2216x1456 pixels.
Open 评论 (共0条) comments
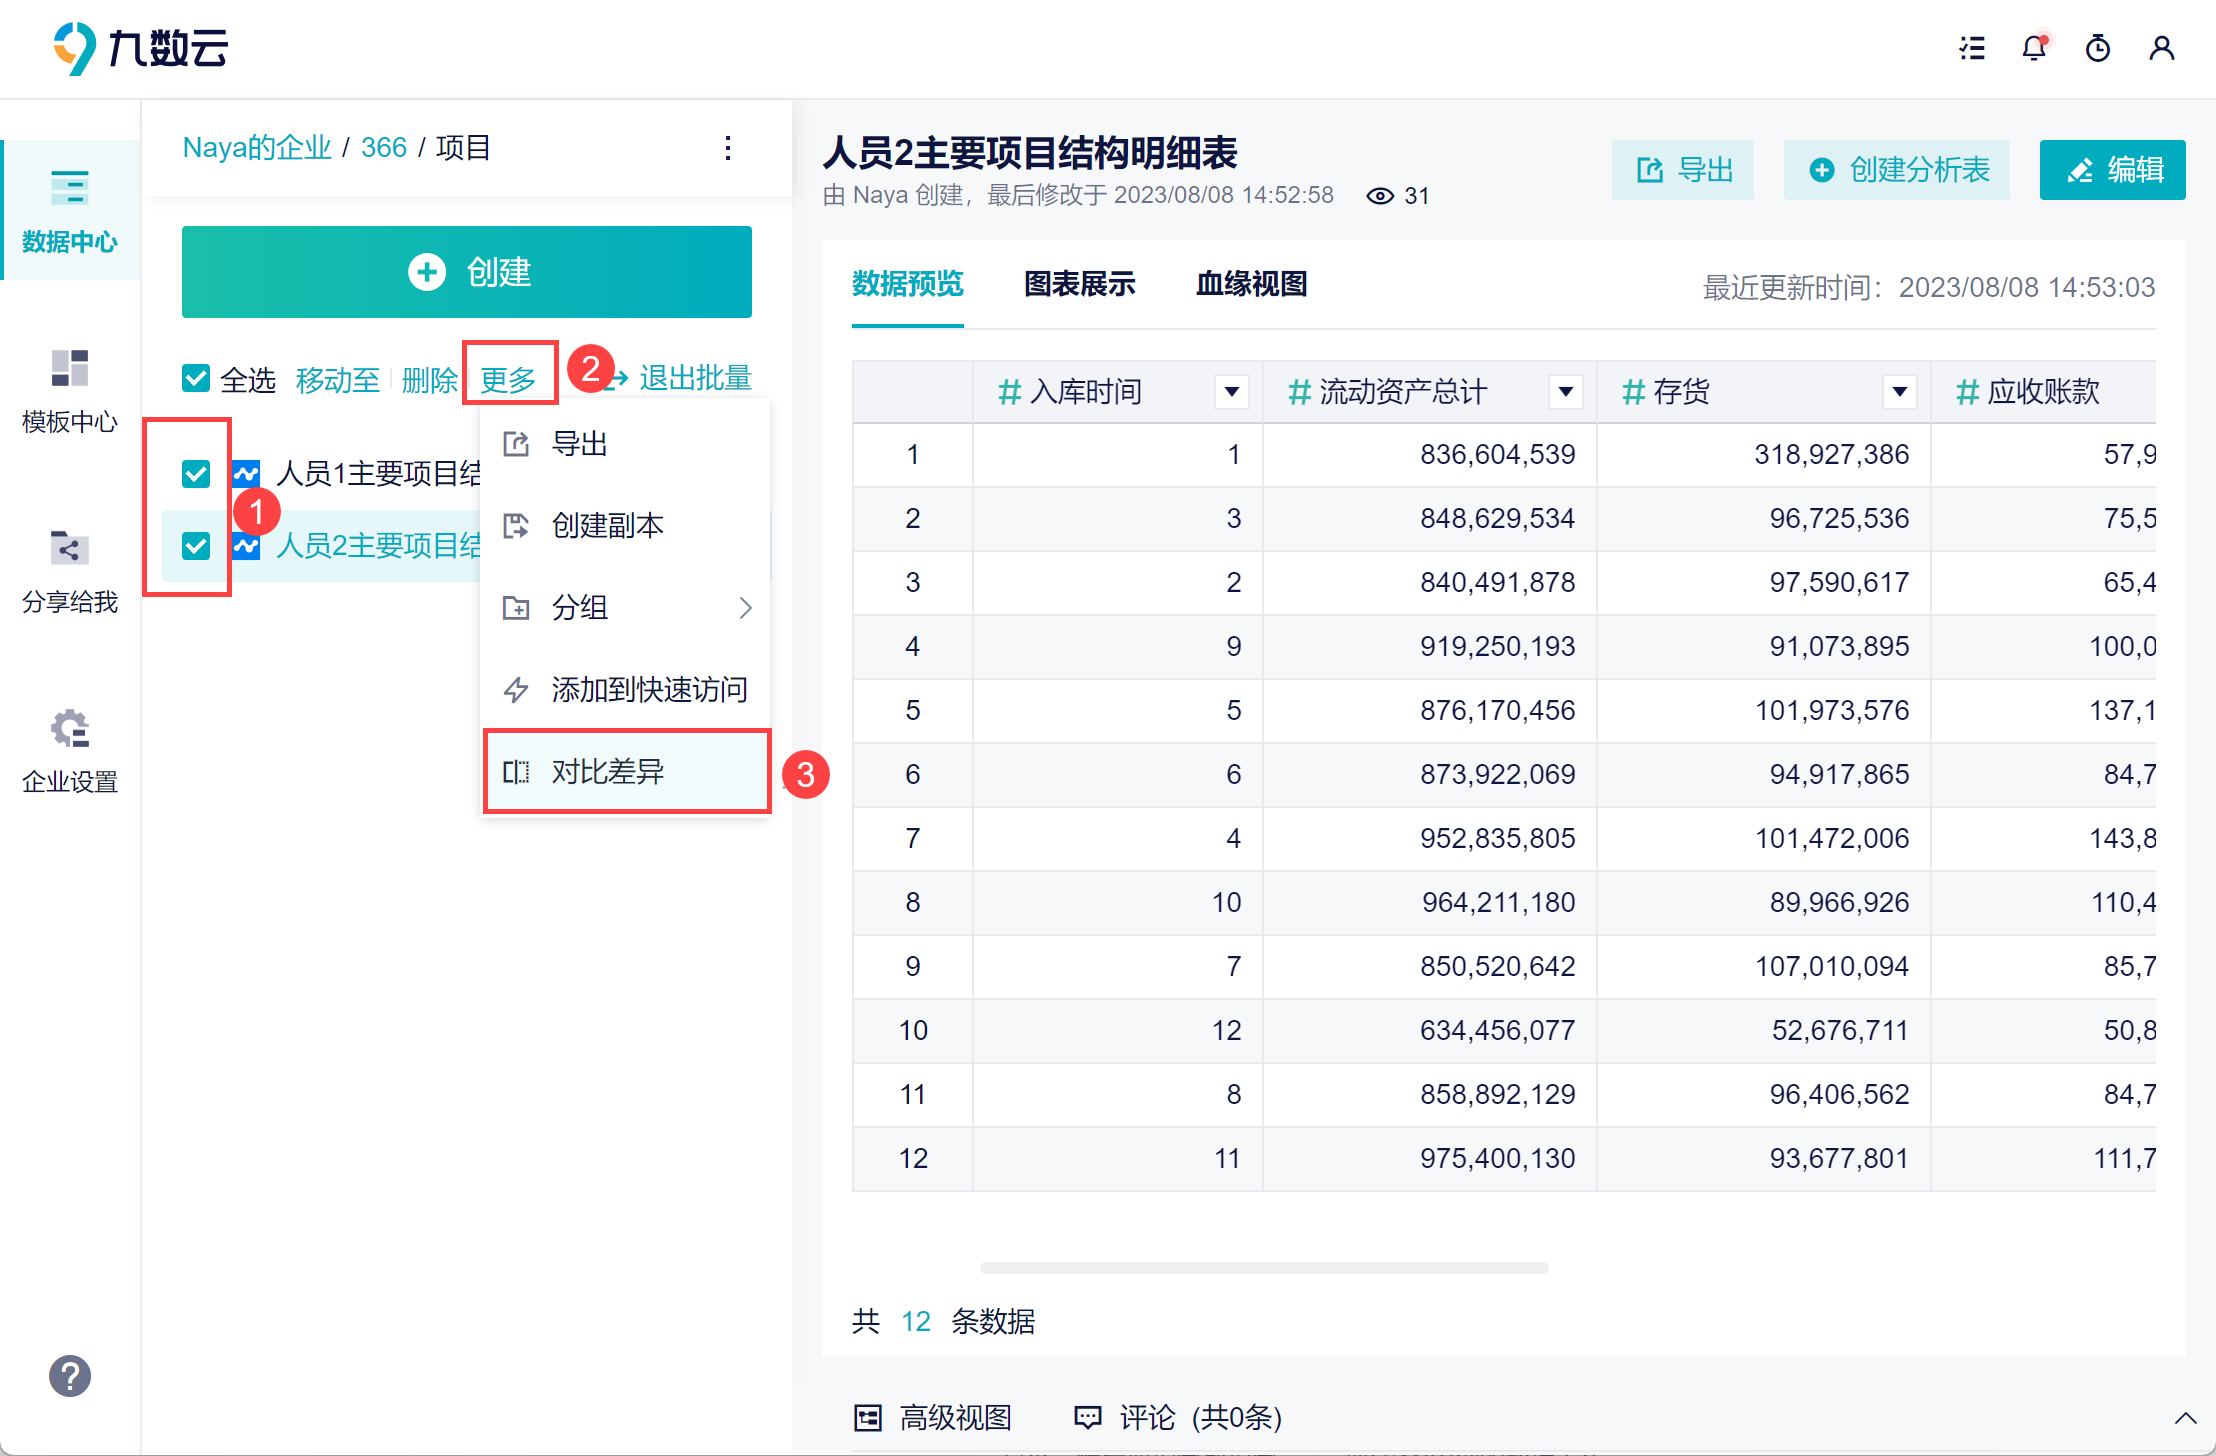(x=1178, y=1417)
